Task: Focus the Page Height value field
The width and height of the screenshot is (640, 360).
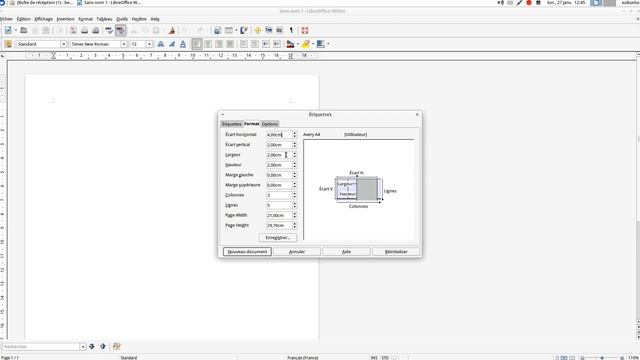Action: 279,225
